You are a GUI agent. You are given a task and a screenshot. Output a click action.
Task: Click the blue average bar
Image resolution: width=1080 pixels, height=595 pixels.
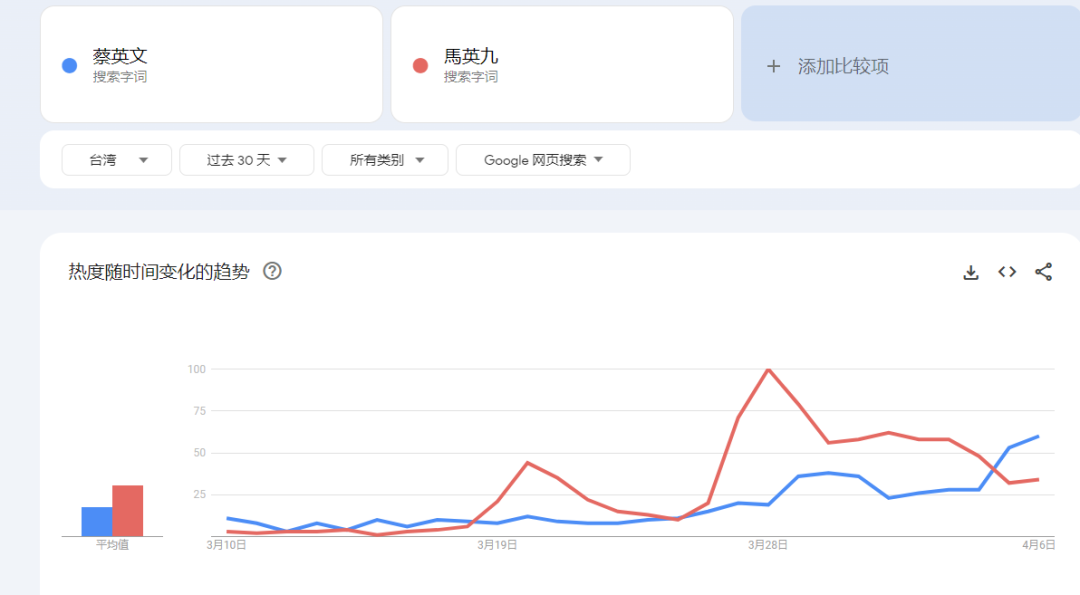coord(97,521)
